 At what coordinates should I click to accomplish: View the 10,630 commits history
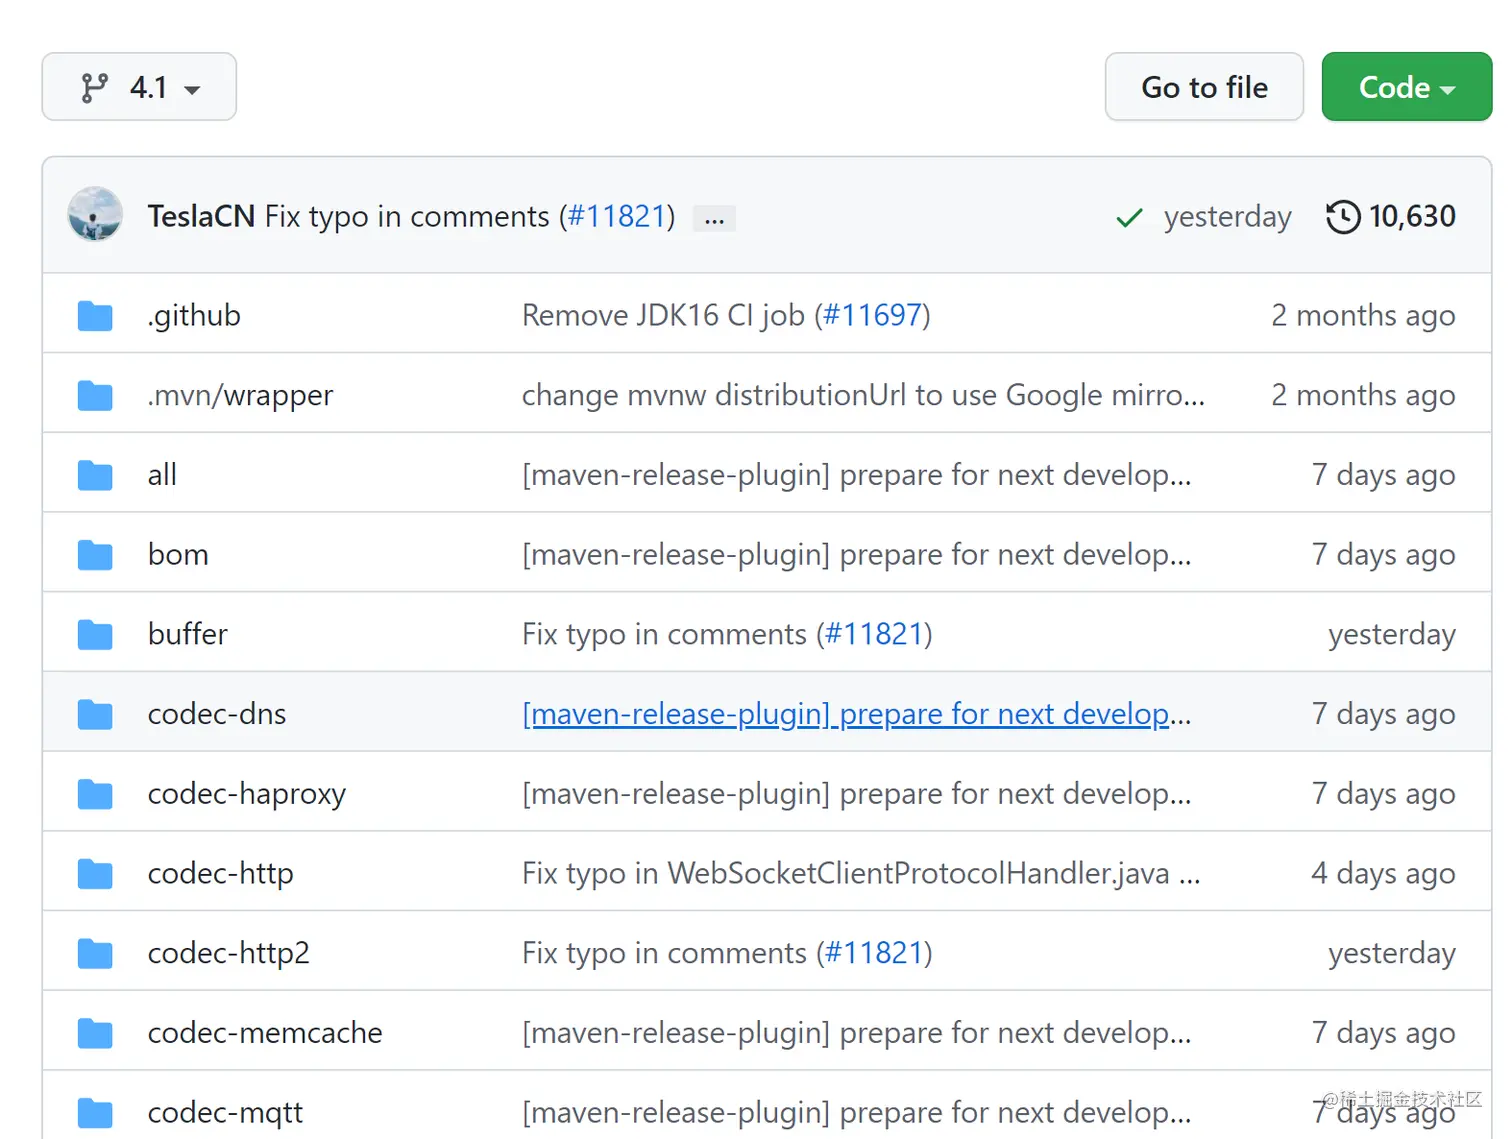point(1411,217)
